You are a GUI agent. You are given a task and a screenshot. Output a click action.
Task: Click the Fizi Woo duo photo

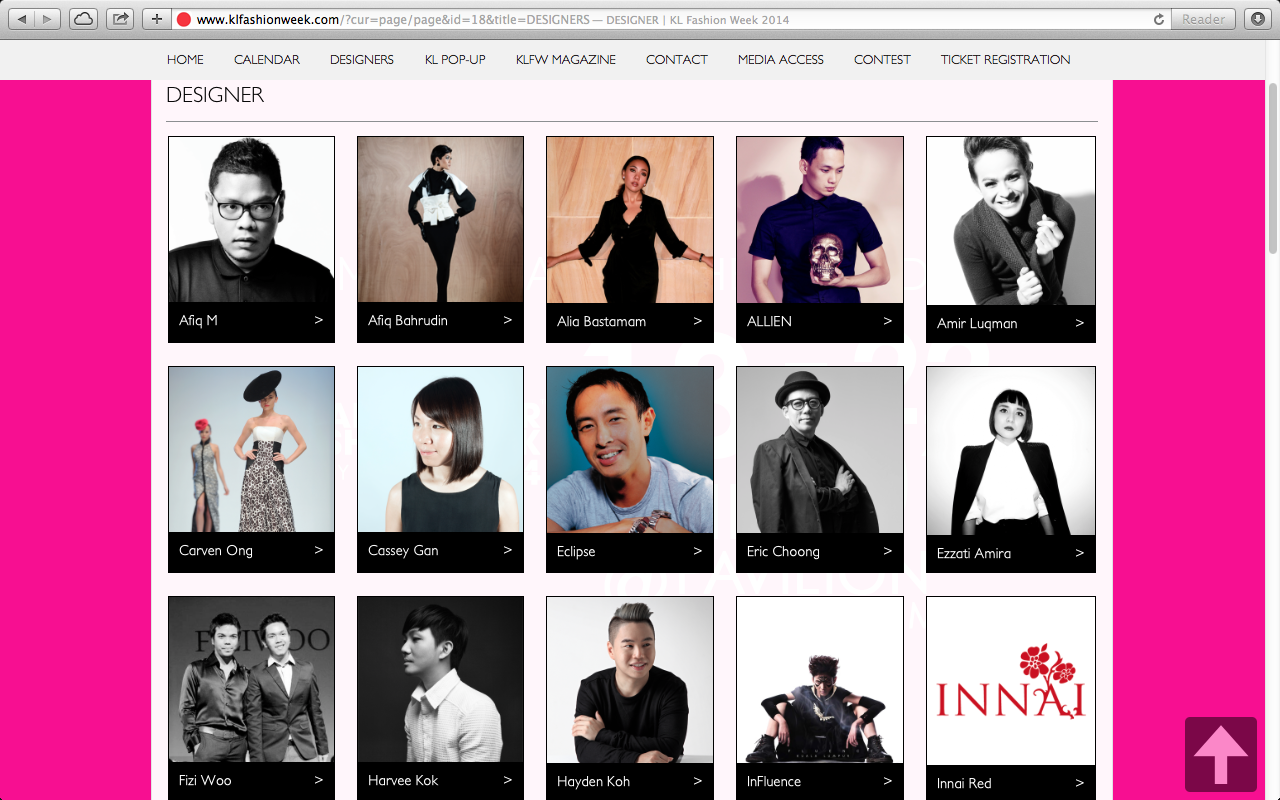coord(251,680)
